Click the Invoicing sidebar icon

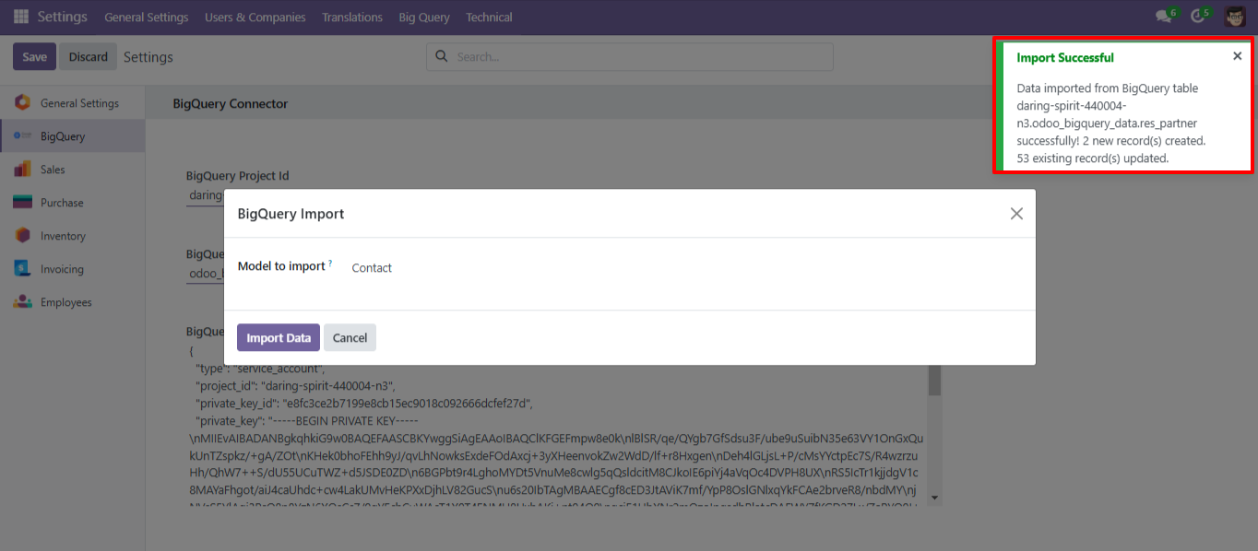pos(22,269)
